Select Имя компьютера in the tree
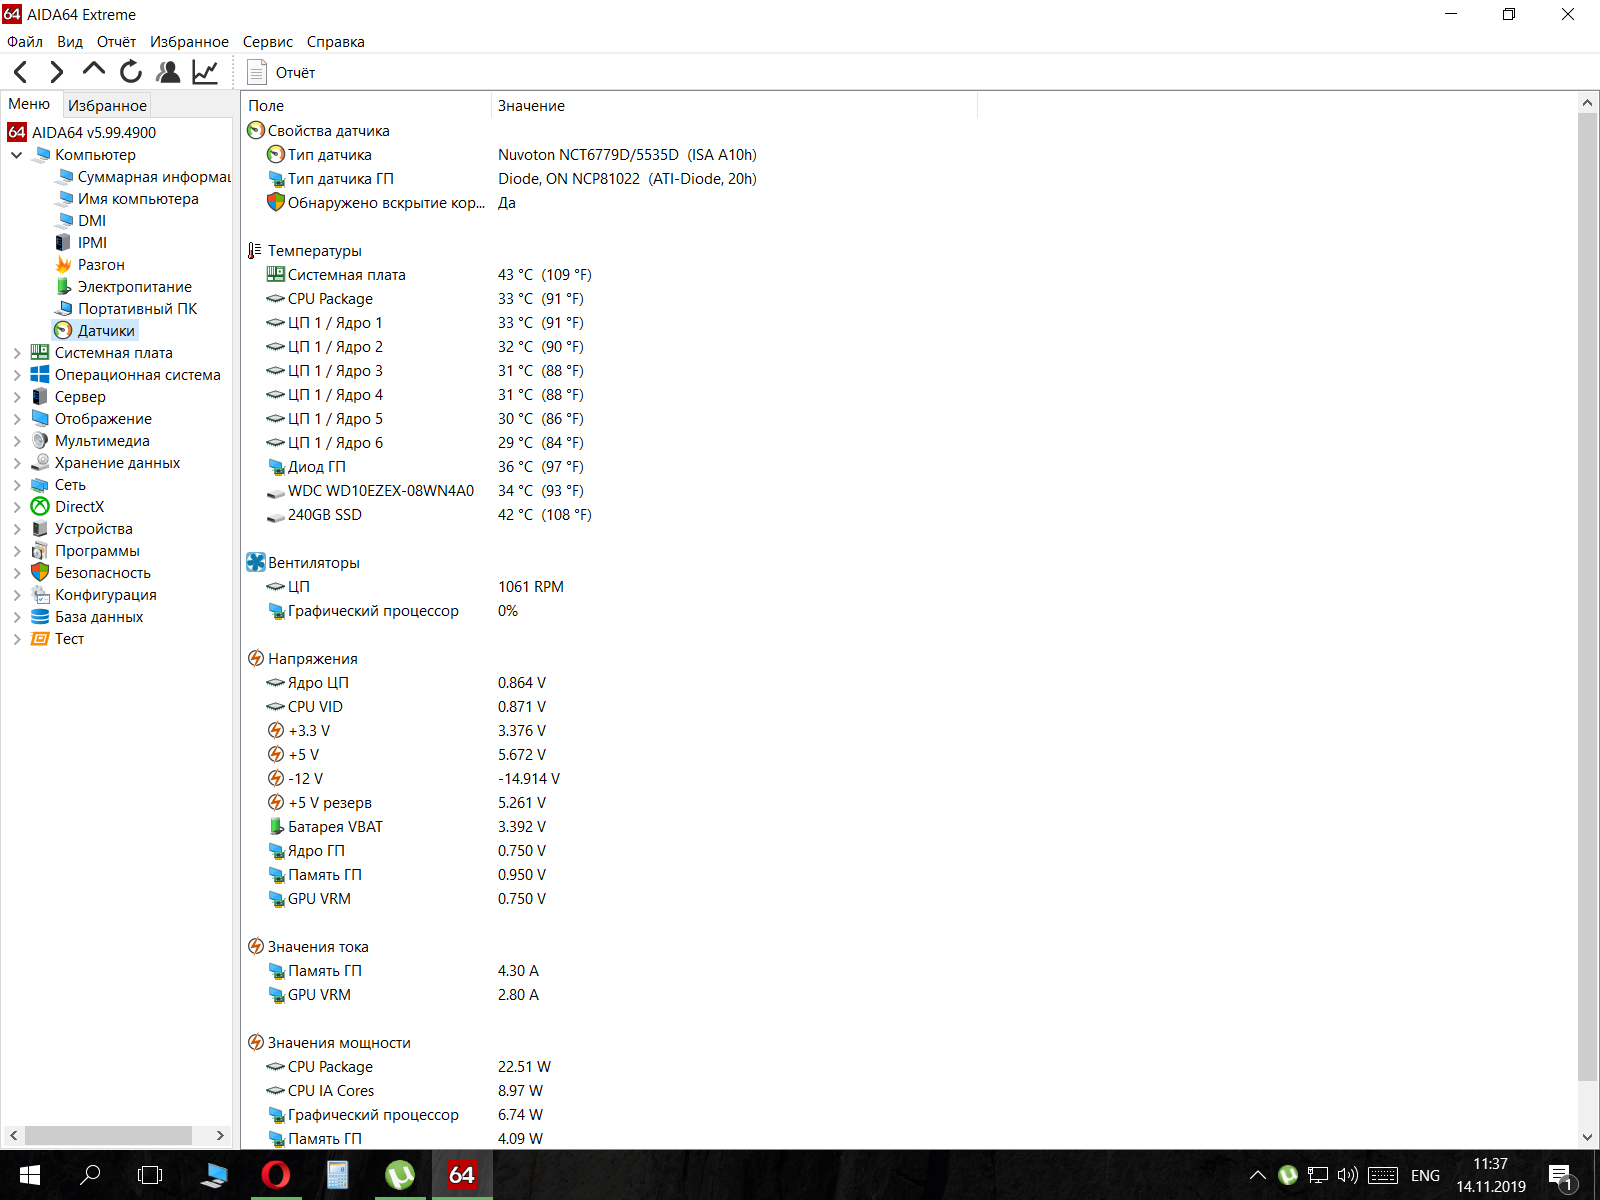The width and height of the screenshot is (1600, 1200). click(x=127, y=199)
